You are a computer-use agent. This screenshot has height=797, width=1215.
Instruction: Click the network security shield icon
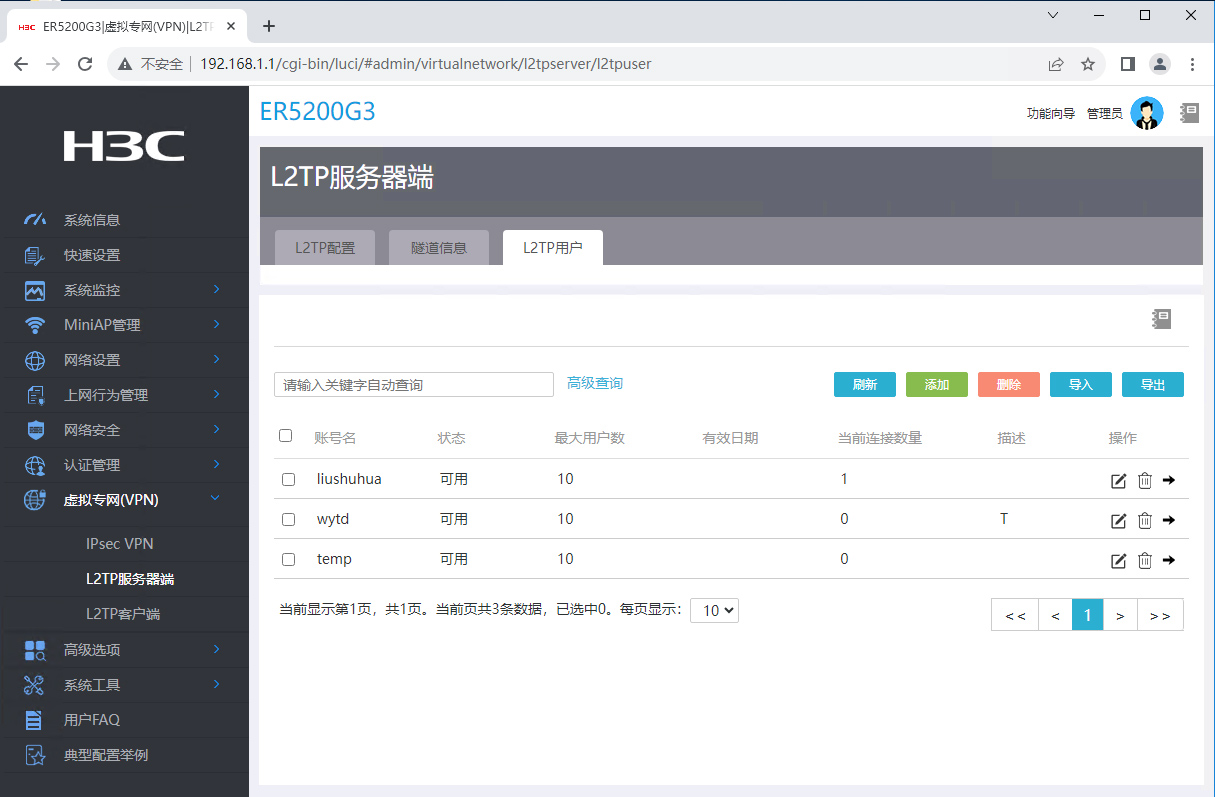(35, 430)
